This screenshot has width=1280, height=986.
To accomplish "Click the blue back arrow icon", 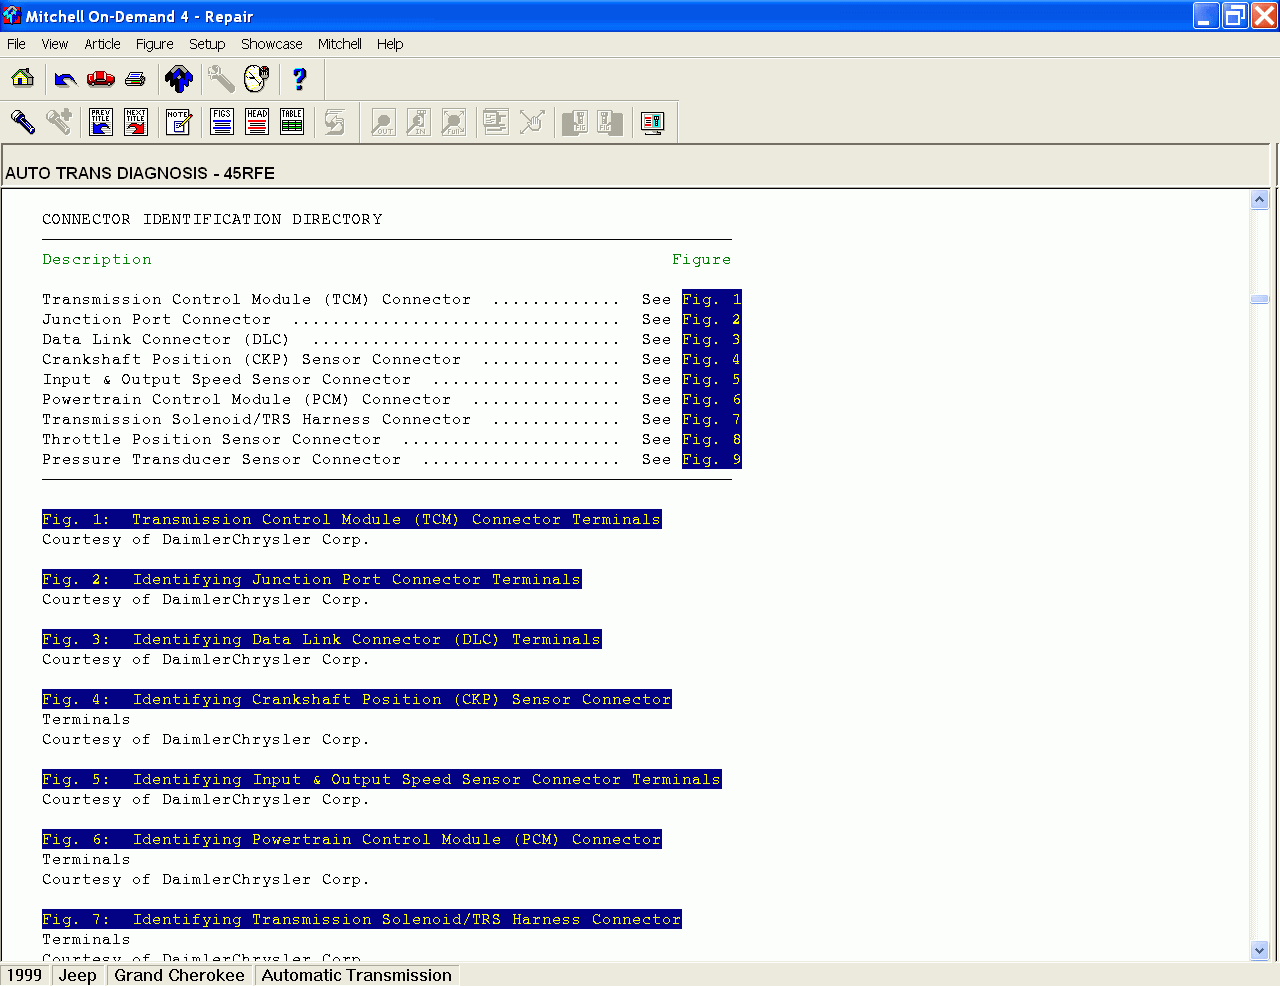I will tap(66, 78).
